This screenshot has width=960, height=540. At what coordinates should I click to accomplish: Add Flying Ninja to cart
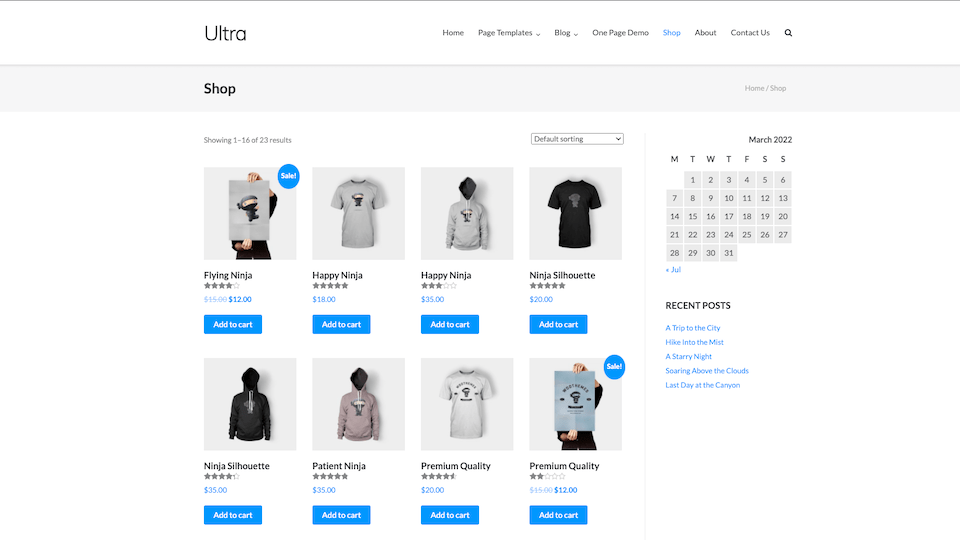click(x=233, y=324)
